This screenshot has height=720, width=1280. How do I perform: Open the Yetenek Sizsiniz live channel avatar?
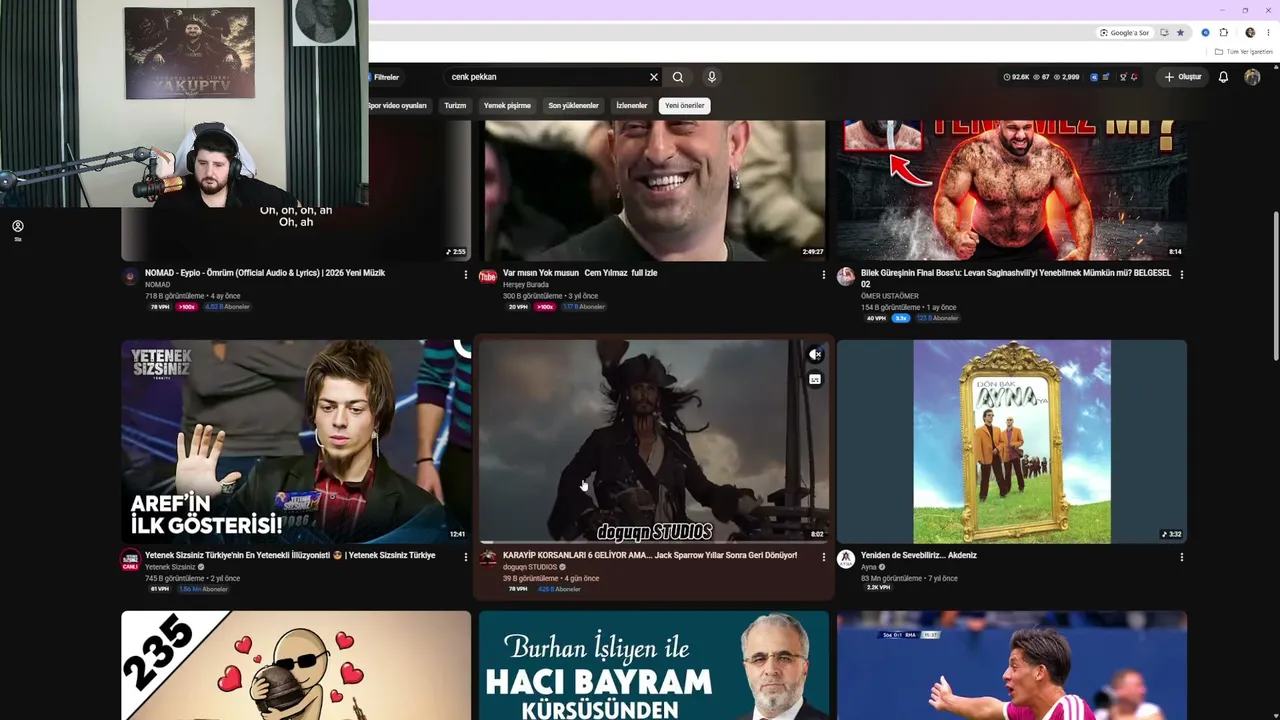(130, 560)
